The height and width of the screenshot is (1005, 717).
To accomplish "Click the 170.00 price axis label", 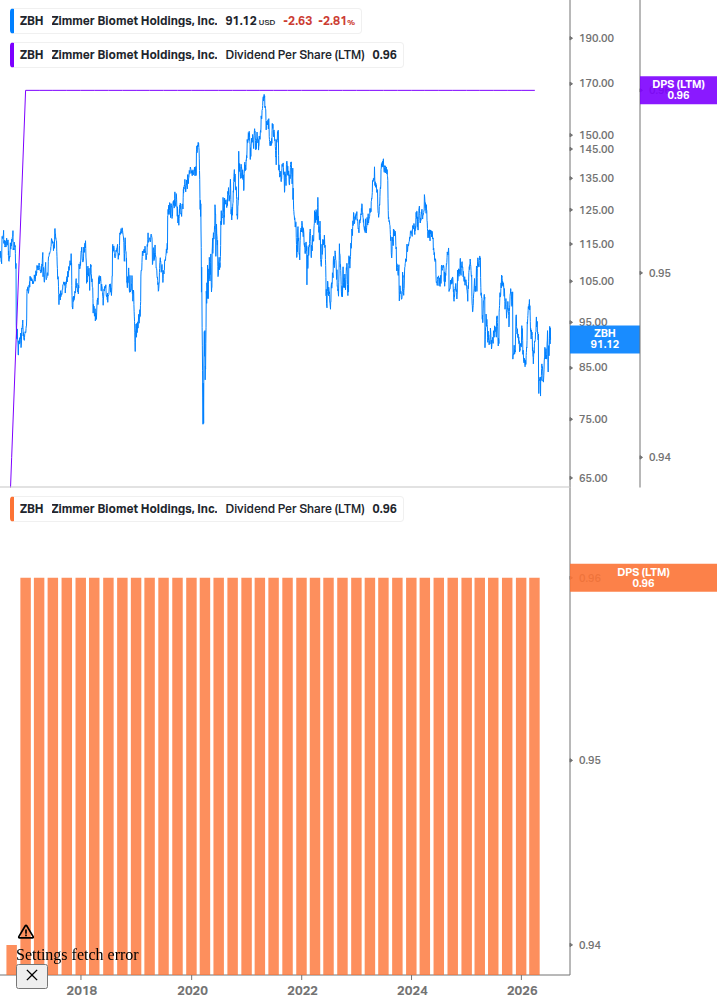I will (x=597, y=83).
